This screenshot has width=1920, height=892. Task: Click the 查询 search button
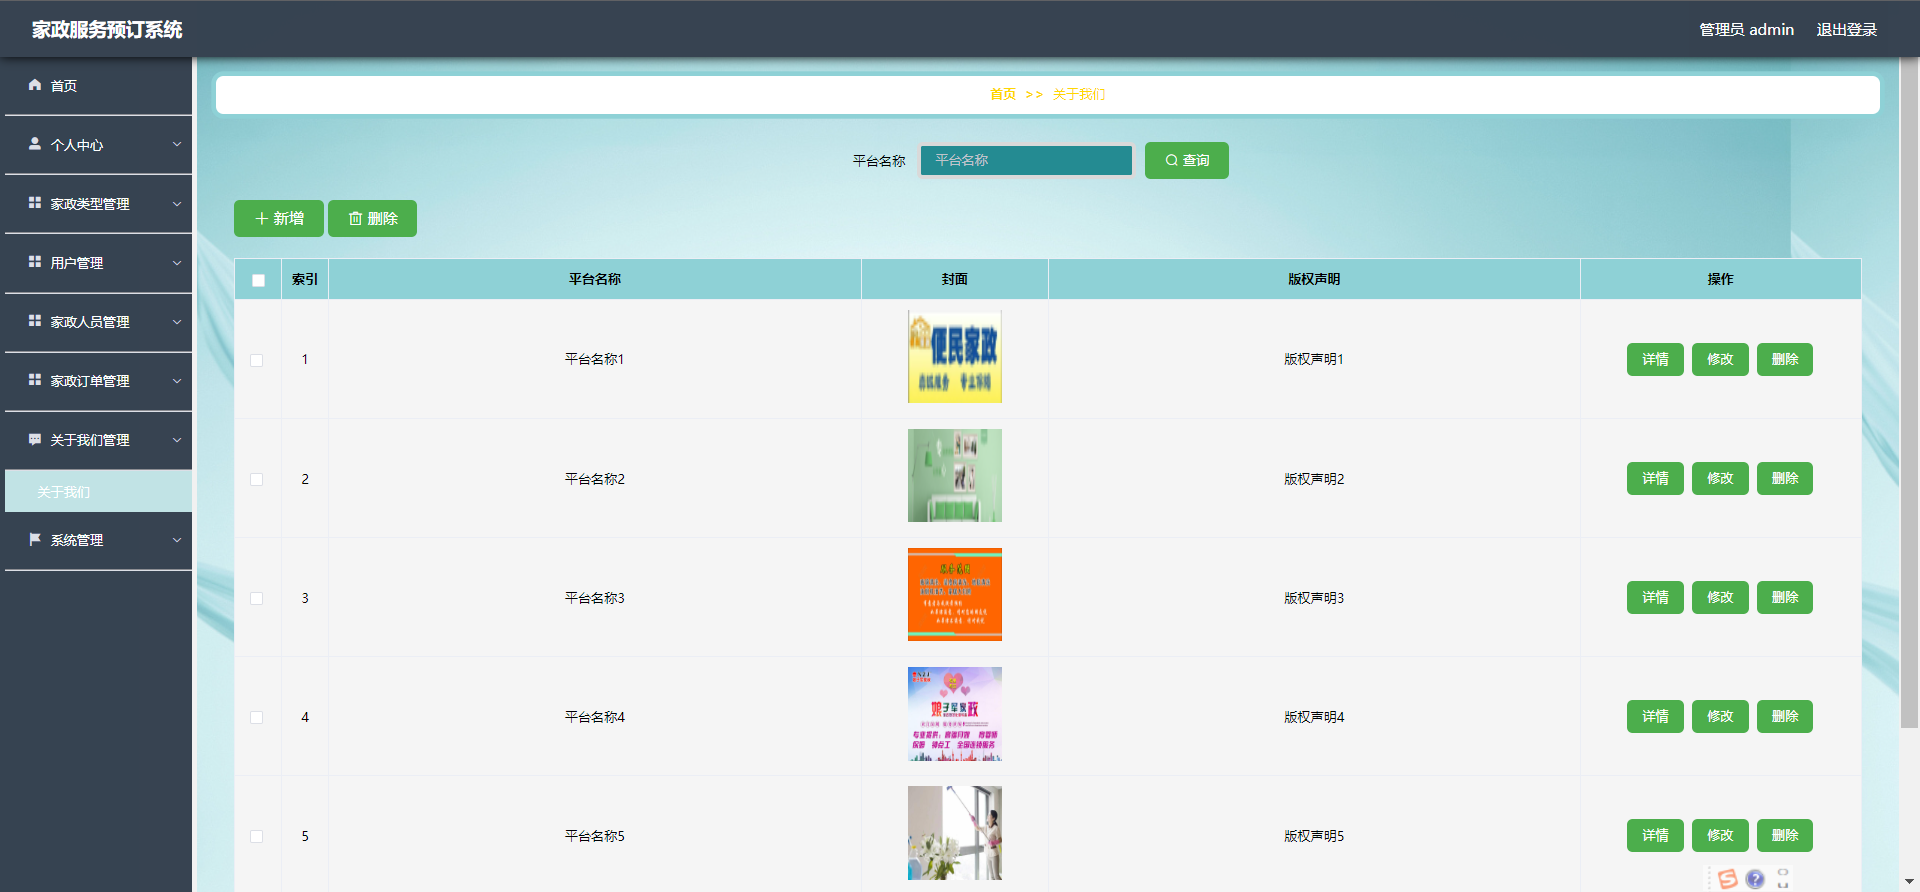pyautogui.click(x=1186, y=160)
